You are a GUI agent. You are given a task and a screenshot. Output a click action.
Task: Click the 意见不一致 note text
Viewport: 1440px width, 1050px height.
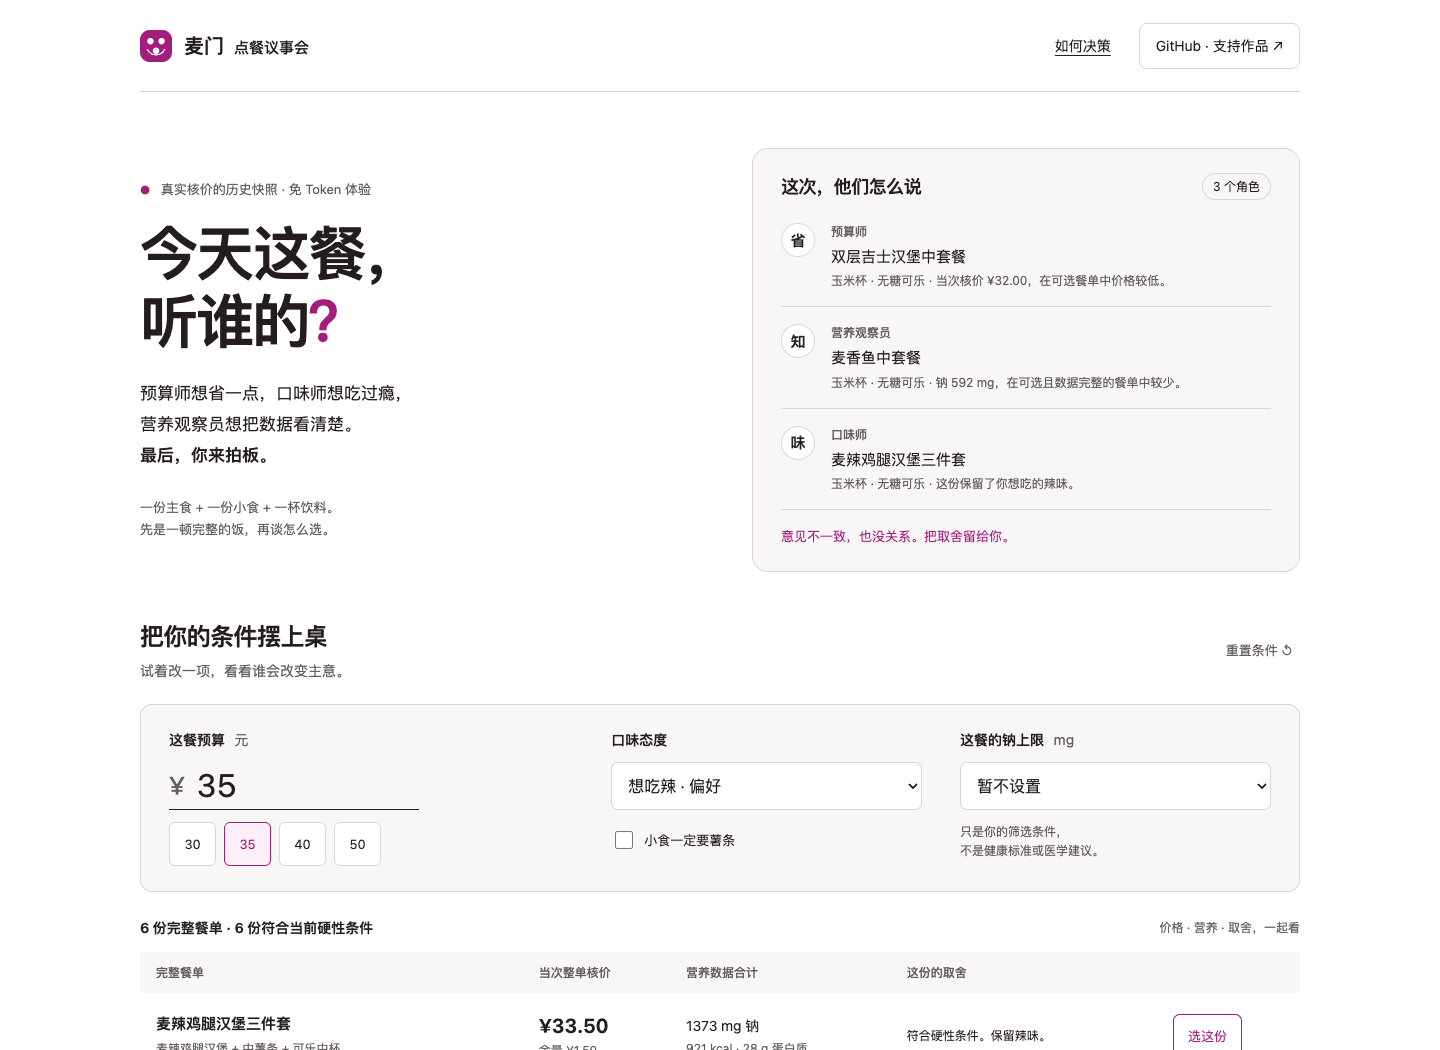(898, 537)
